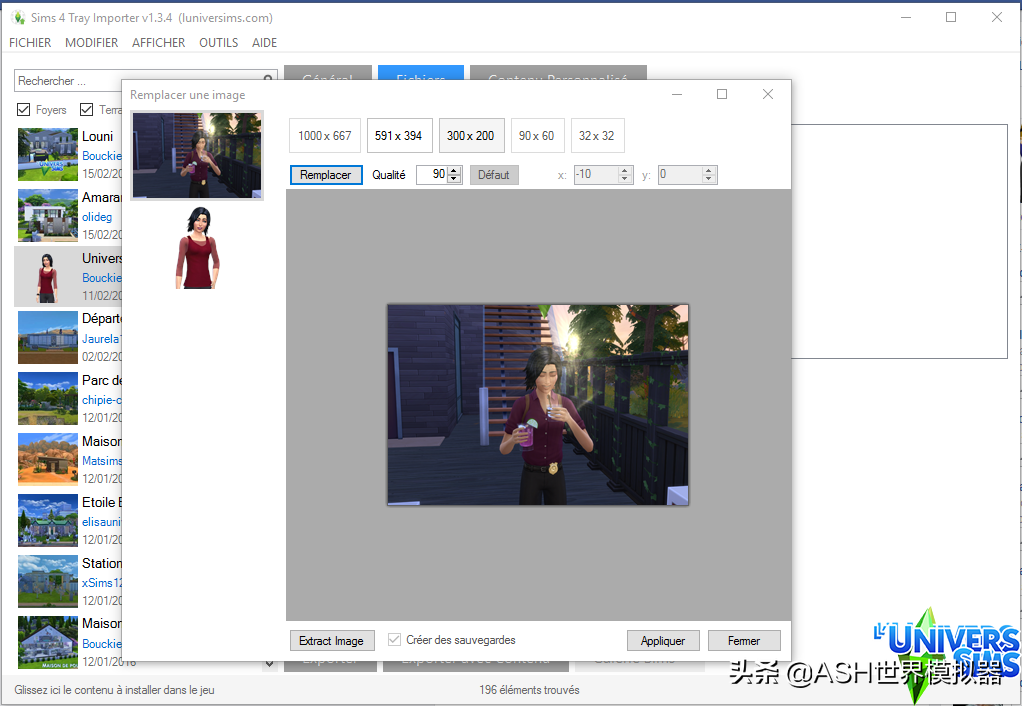Screen dimensions: 1022x706
Task: Increase the y offset value
Action: [709, 171]
